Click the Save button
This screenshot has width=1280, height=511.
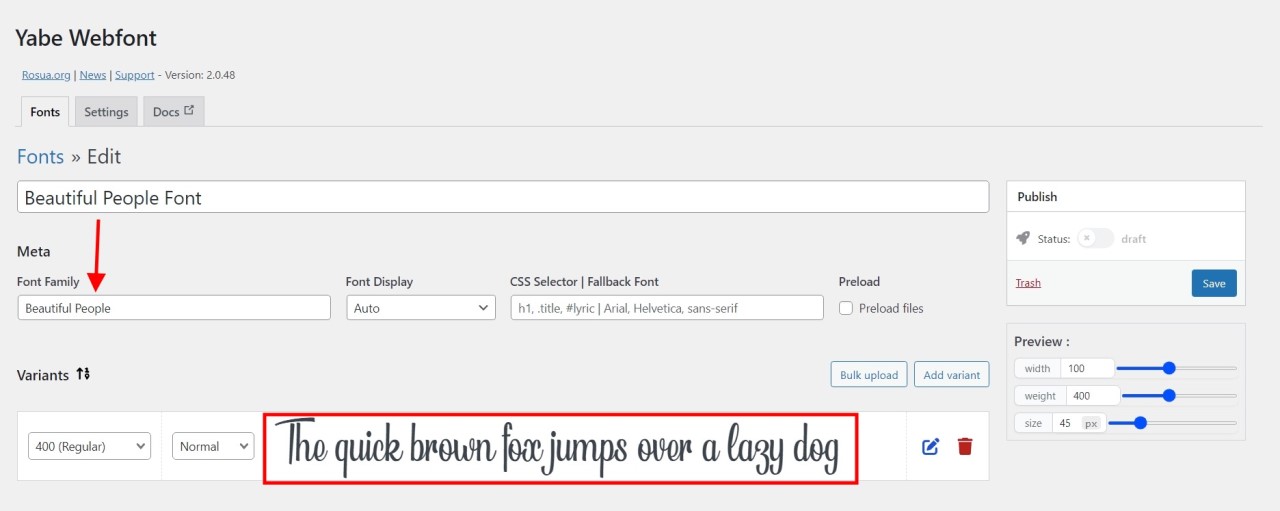point(1214,283)
